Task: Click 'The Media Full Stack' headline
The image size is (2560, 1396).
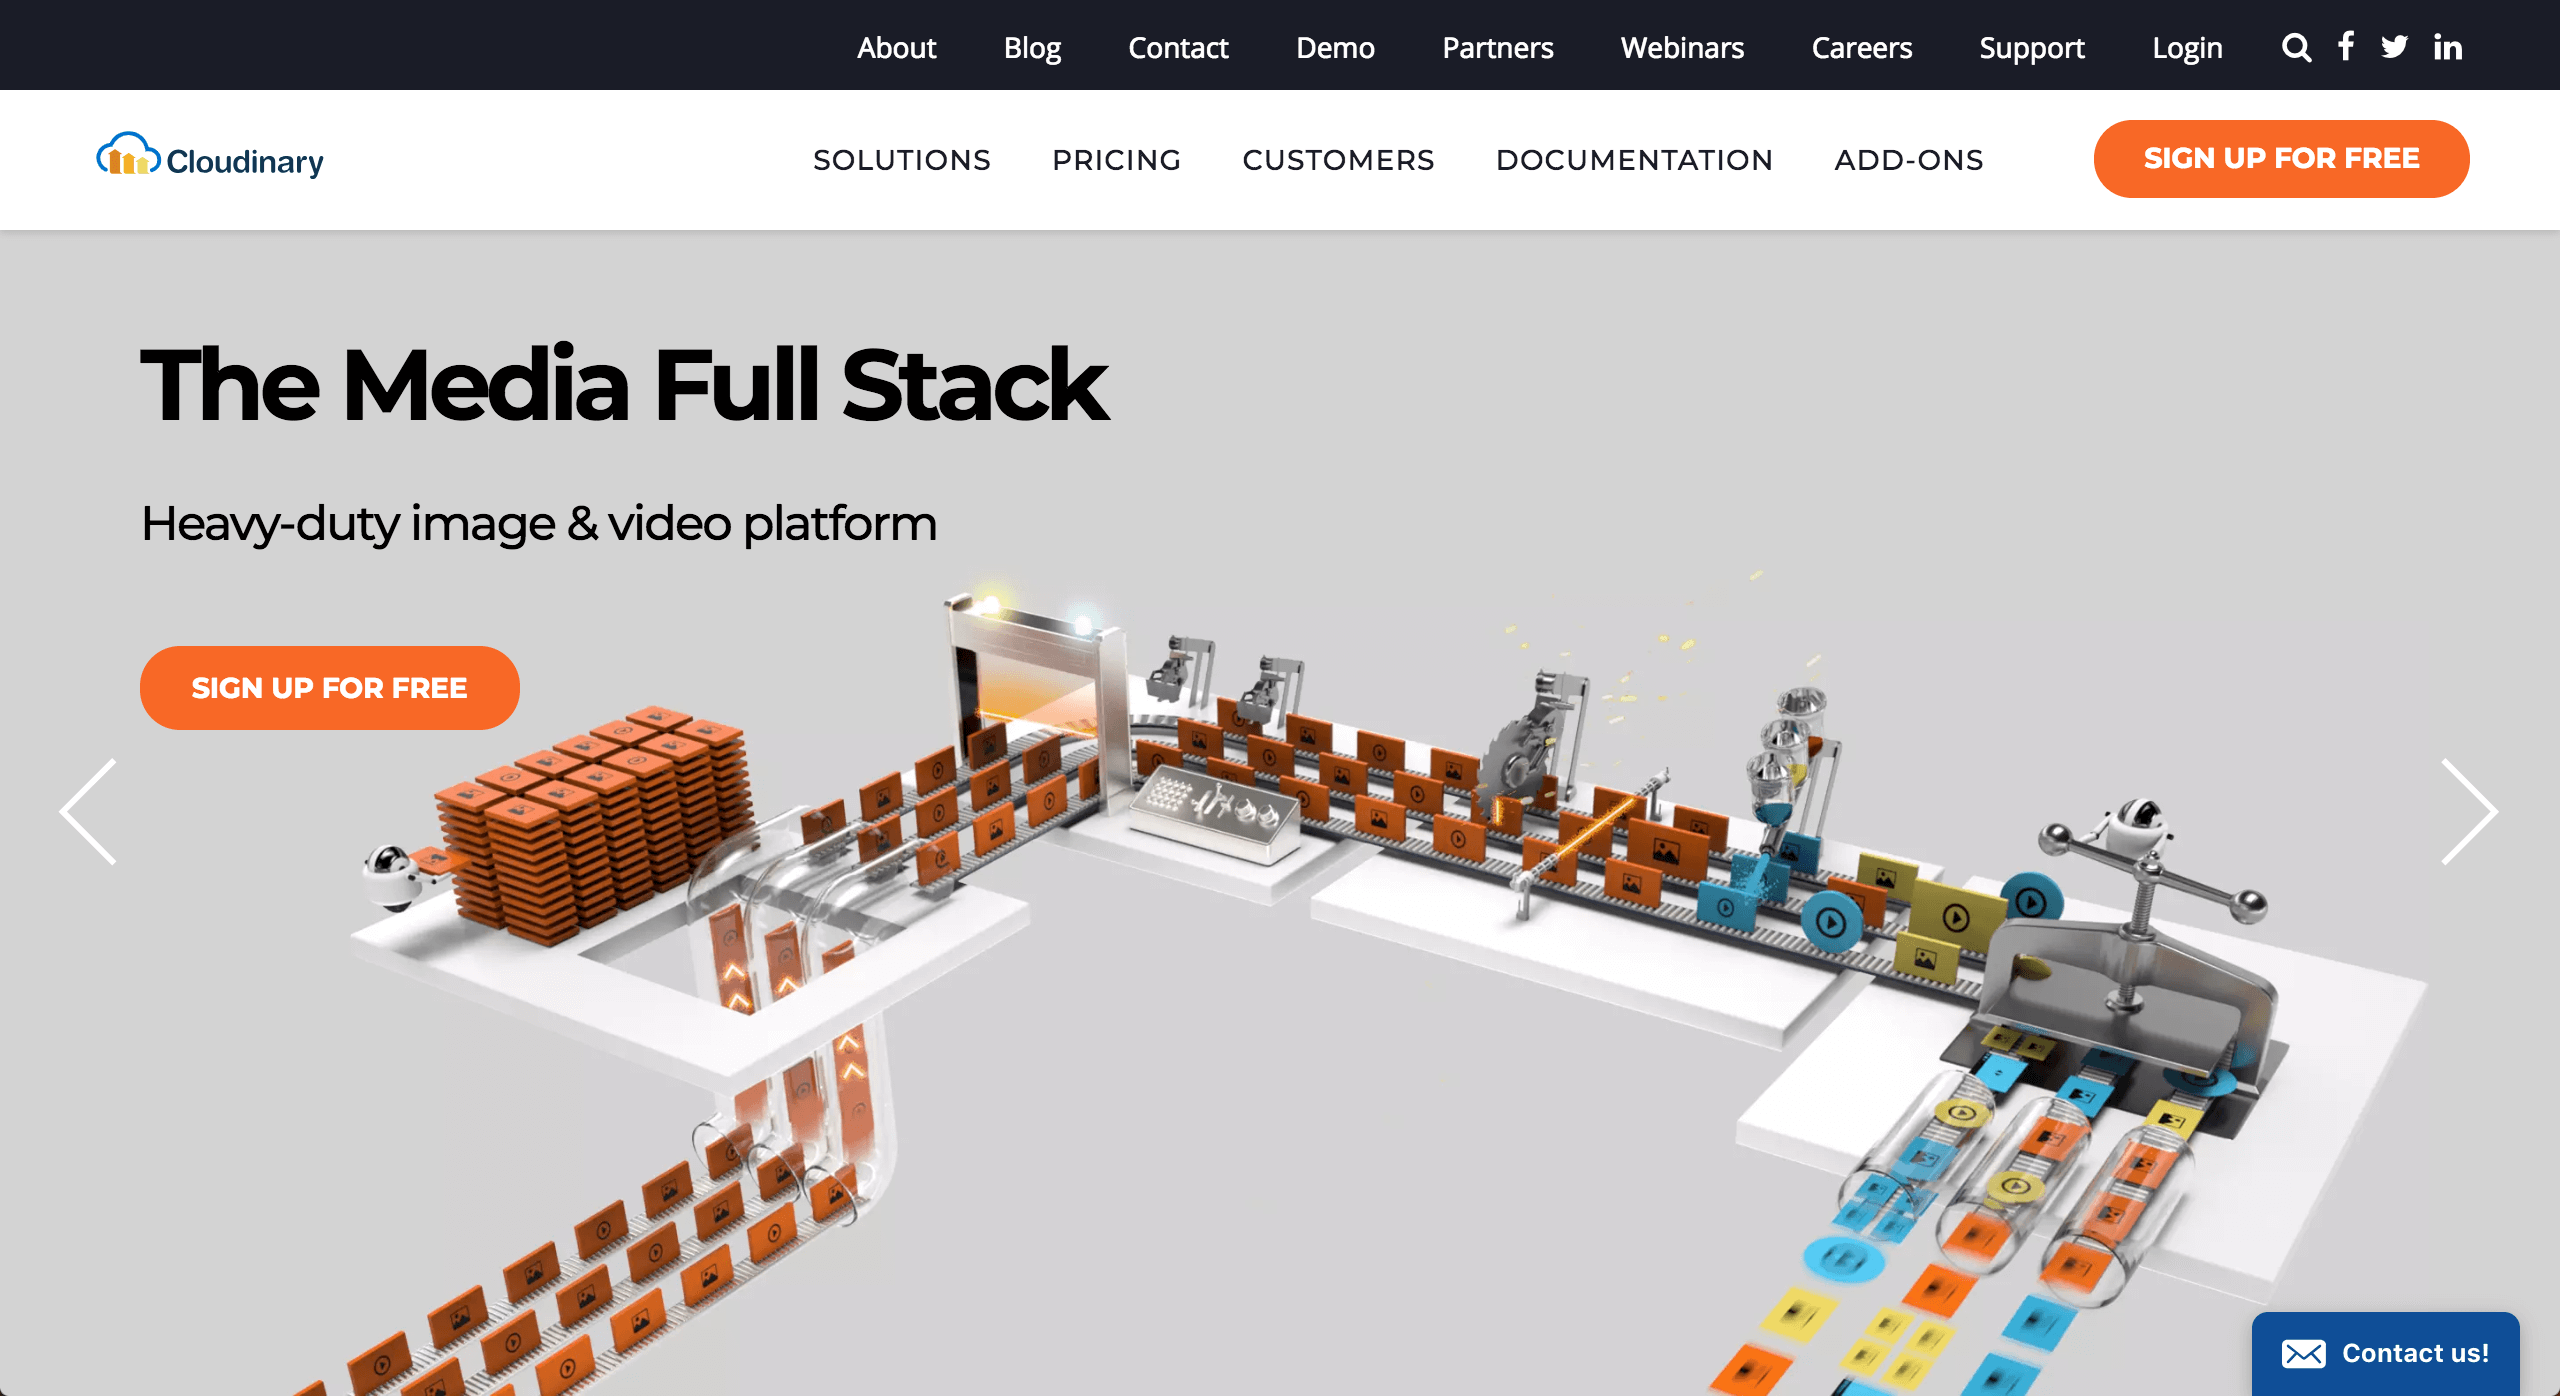Action: pos(624,385)
